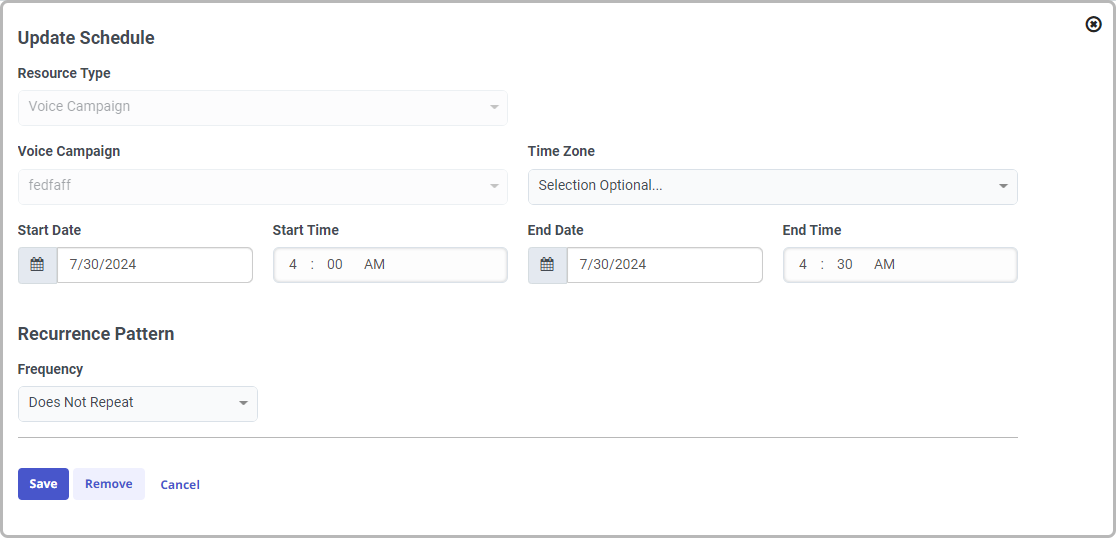The width and height of the screenshot is (1116, 538).
Task: Open the Voice Campaign fedfaff dropdown
Action: (263, 186)
